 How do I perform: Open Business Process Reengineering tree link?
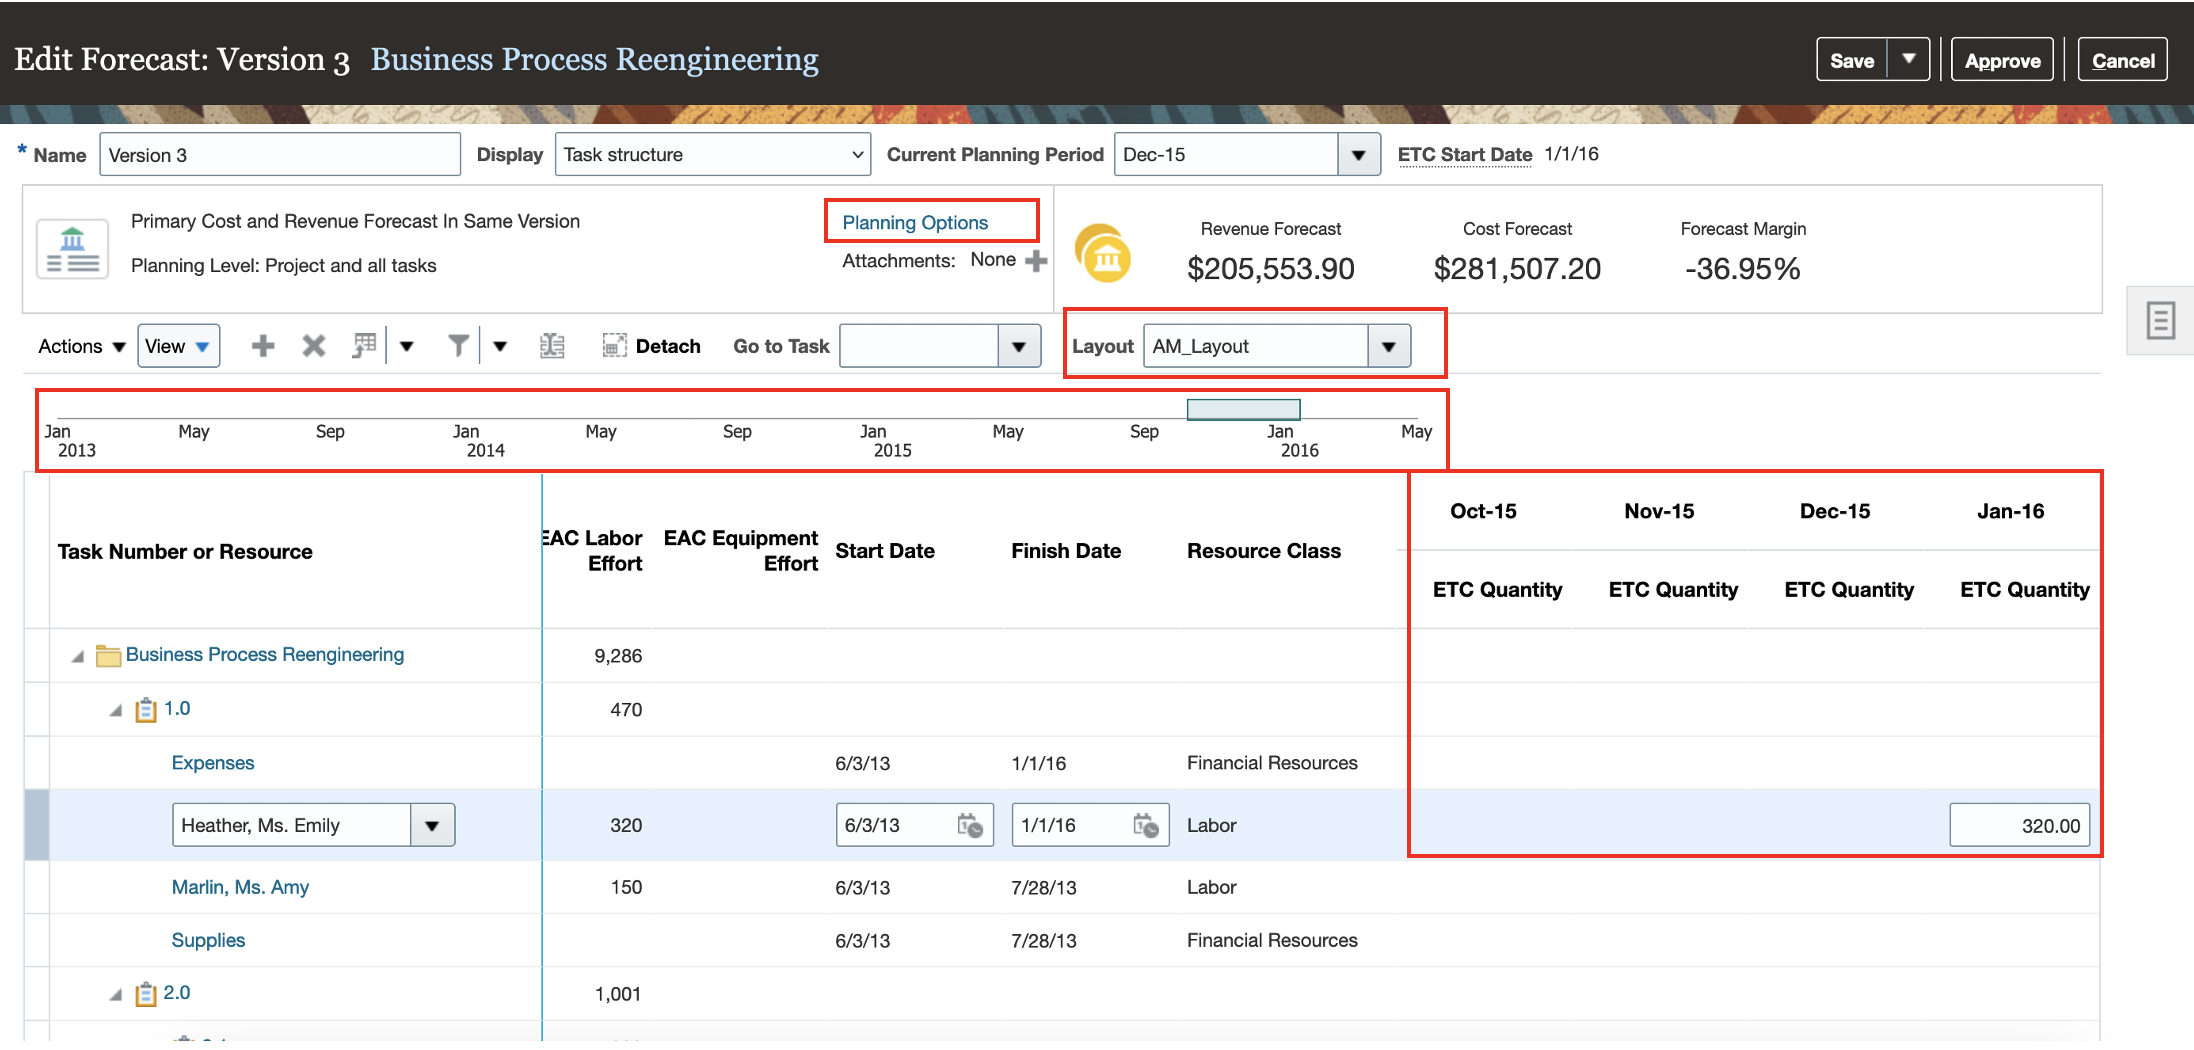click(x=265, y=655)
